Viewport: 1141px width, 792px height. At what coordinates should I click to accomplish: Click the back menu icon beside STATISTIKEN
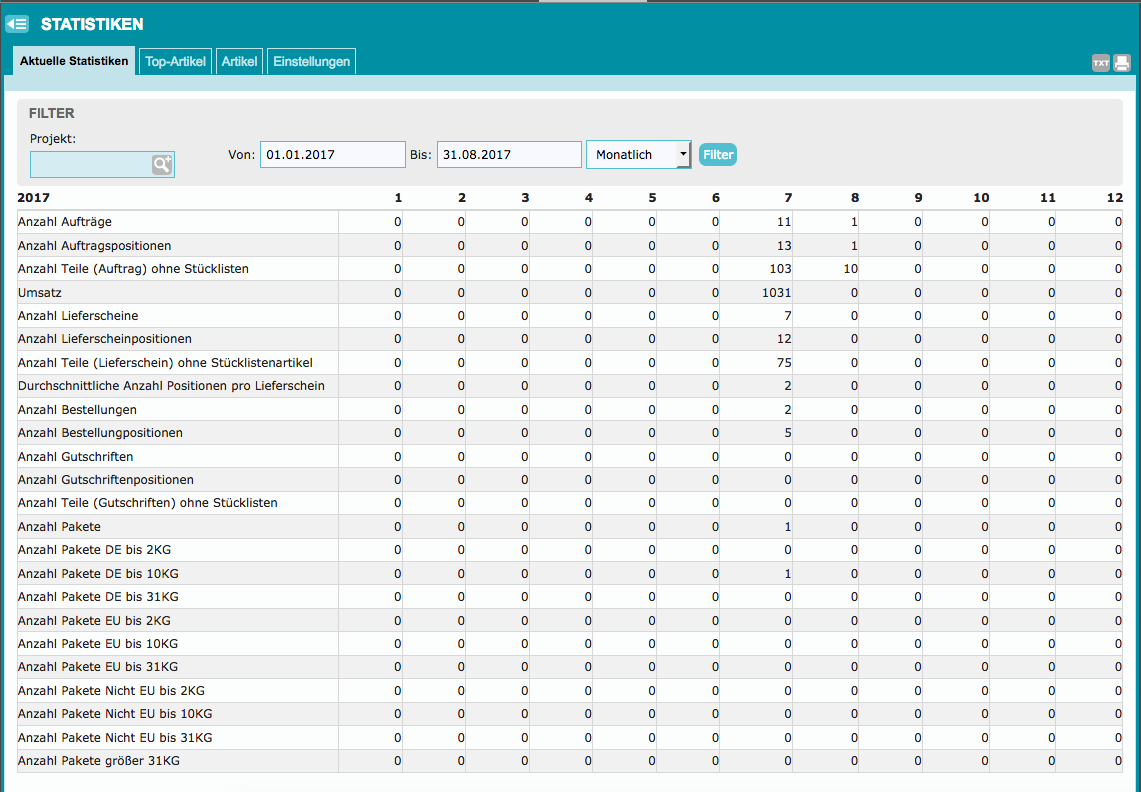pos(17,24)
